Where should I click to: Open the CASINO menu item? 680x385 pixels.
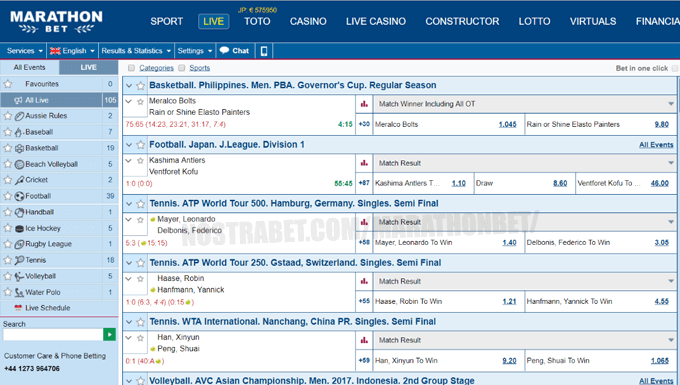308,21
